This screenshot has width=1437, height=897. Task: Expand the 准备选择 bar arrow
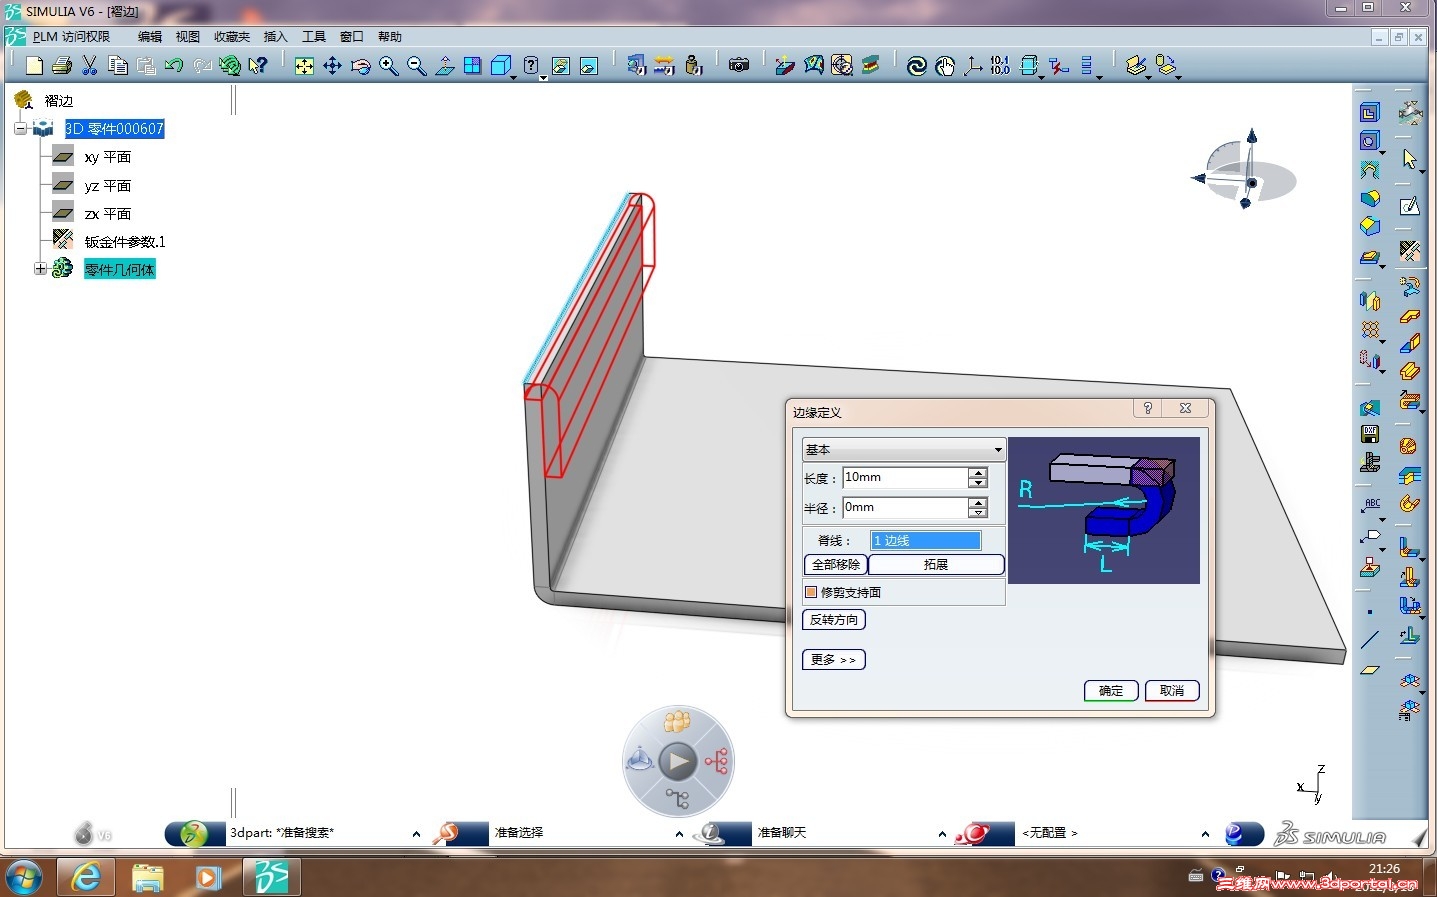(679, 834)
